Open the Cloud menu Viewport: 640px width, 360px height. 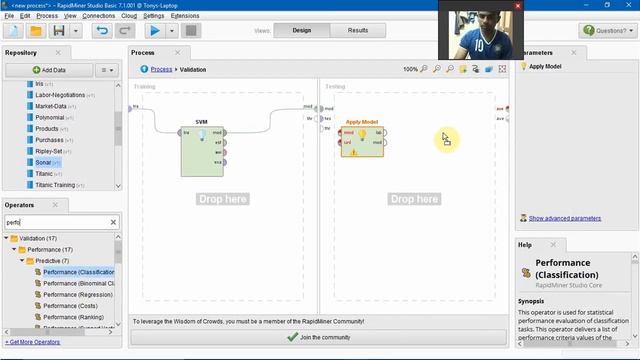click(x=129, y=16)
